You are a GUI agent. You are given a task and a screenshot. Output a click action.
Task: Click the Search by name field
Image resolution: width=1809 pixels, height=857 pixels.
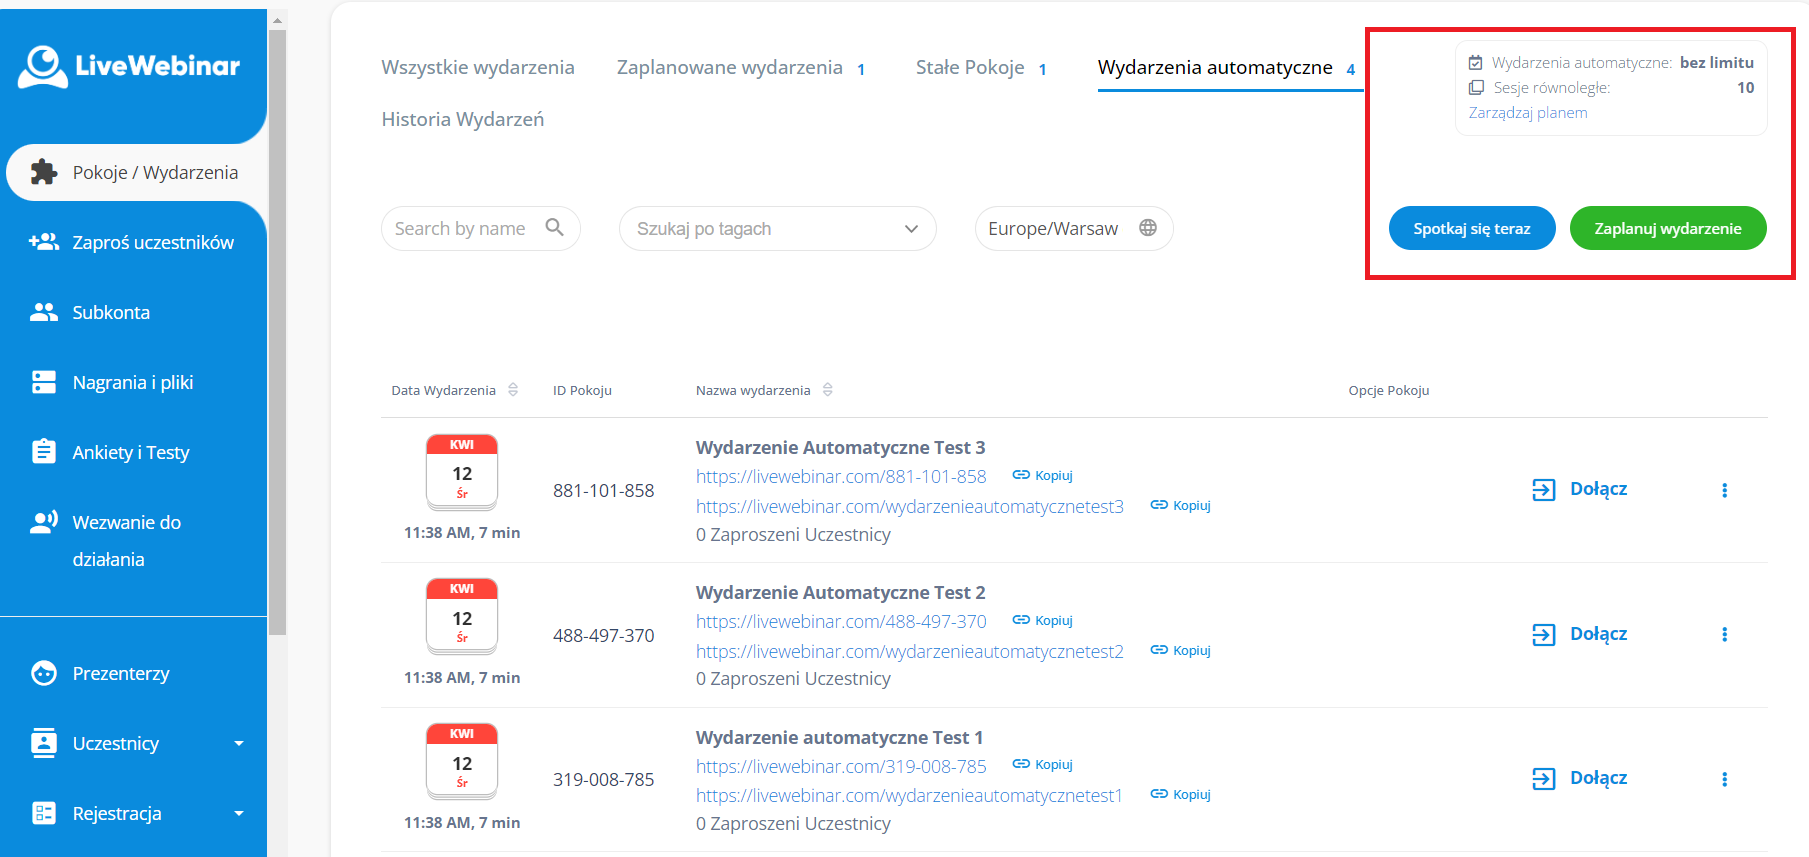(x=460, y=229)
